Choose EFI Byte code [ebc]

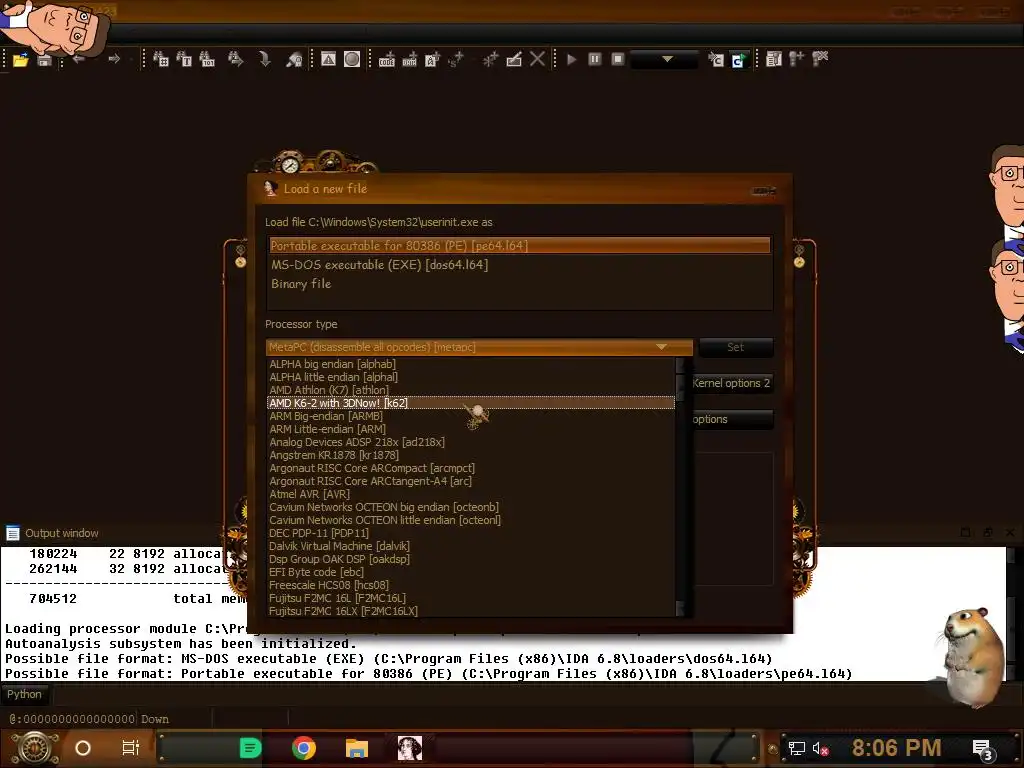pyautogui.click(x=470, y=572)
